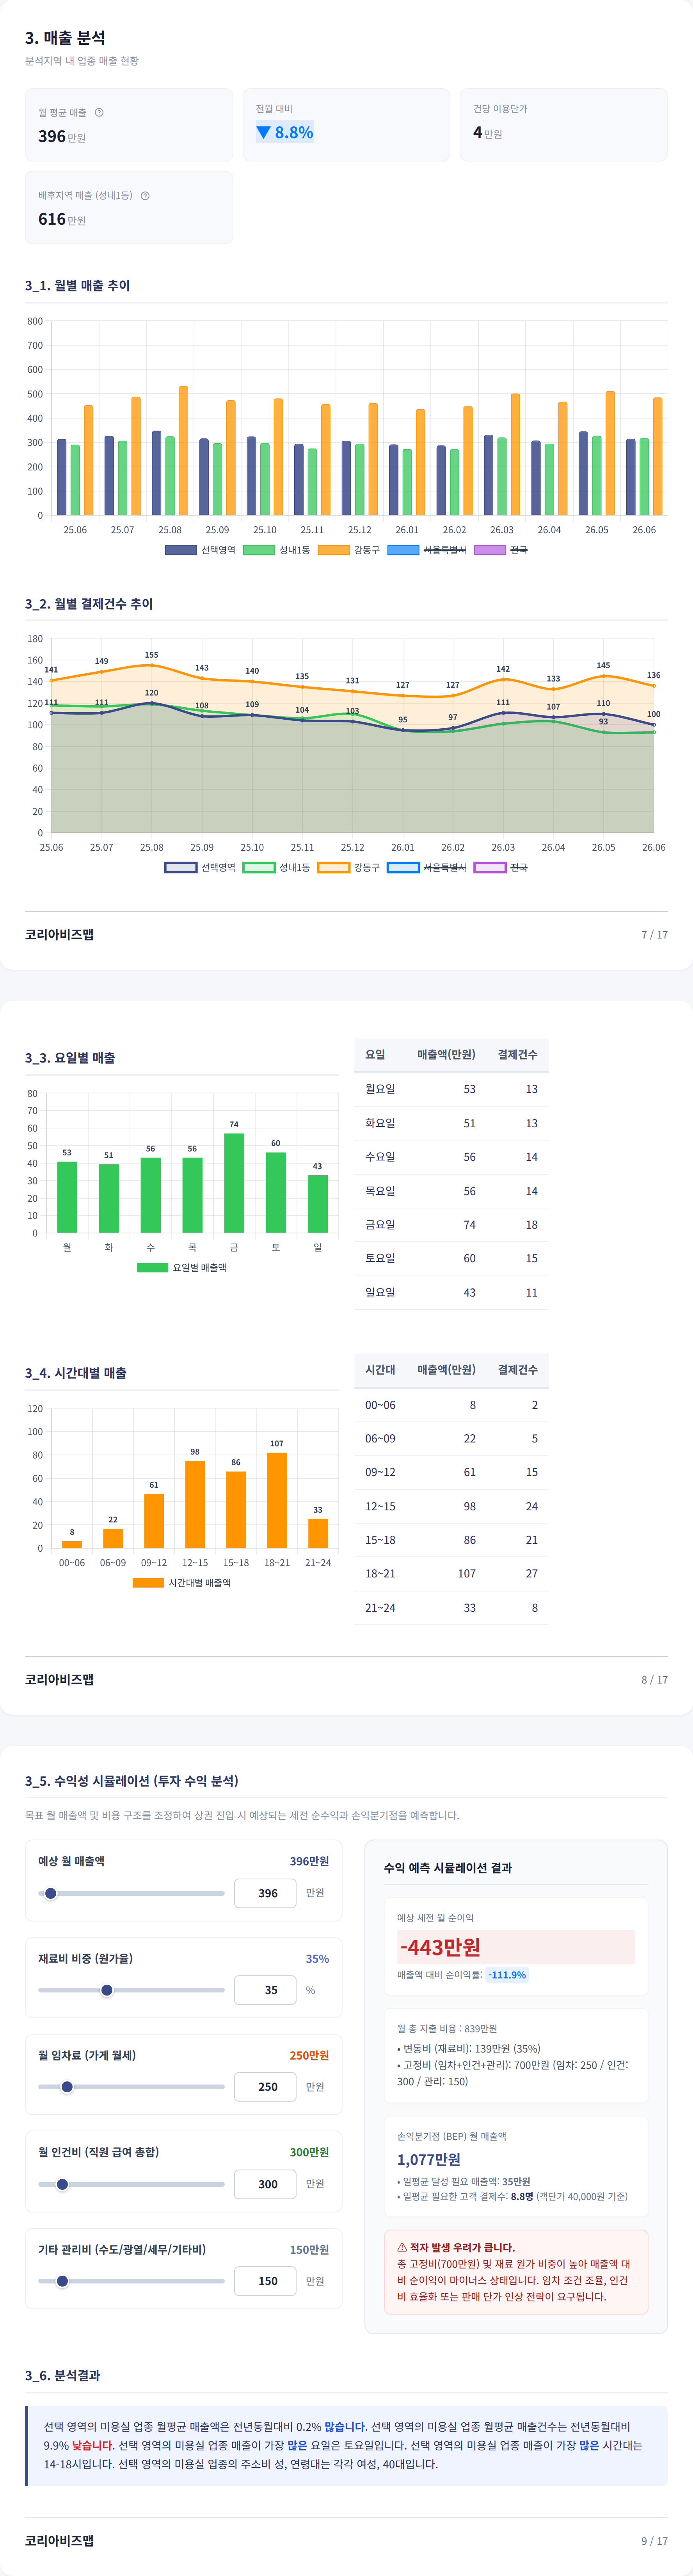Click the 토 bar labeled 60
The width and height of the screenshot is (693, 2576).
point(276,1192)
